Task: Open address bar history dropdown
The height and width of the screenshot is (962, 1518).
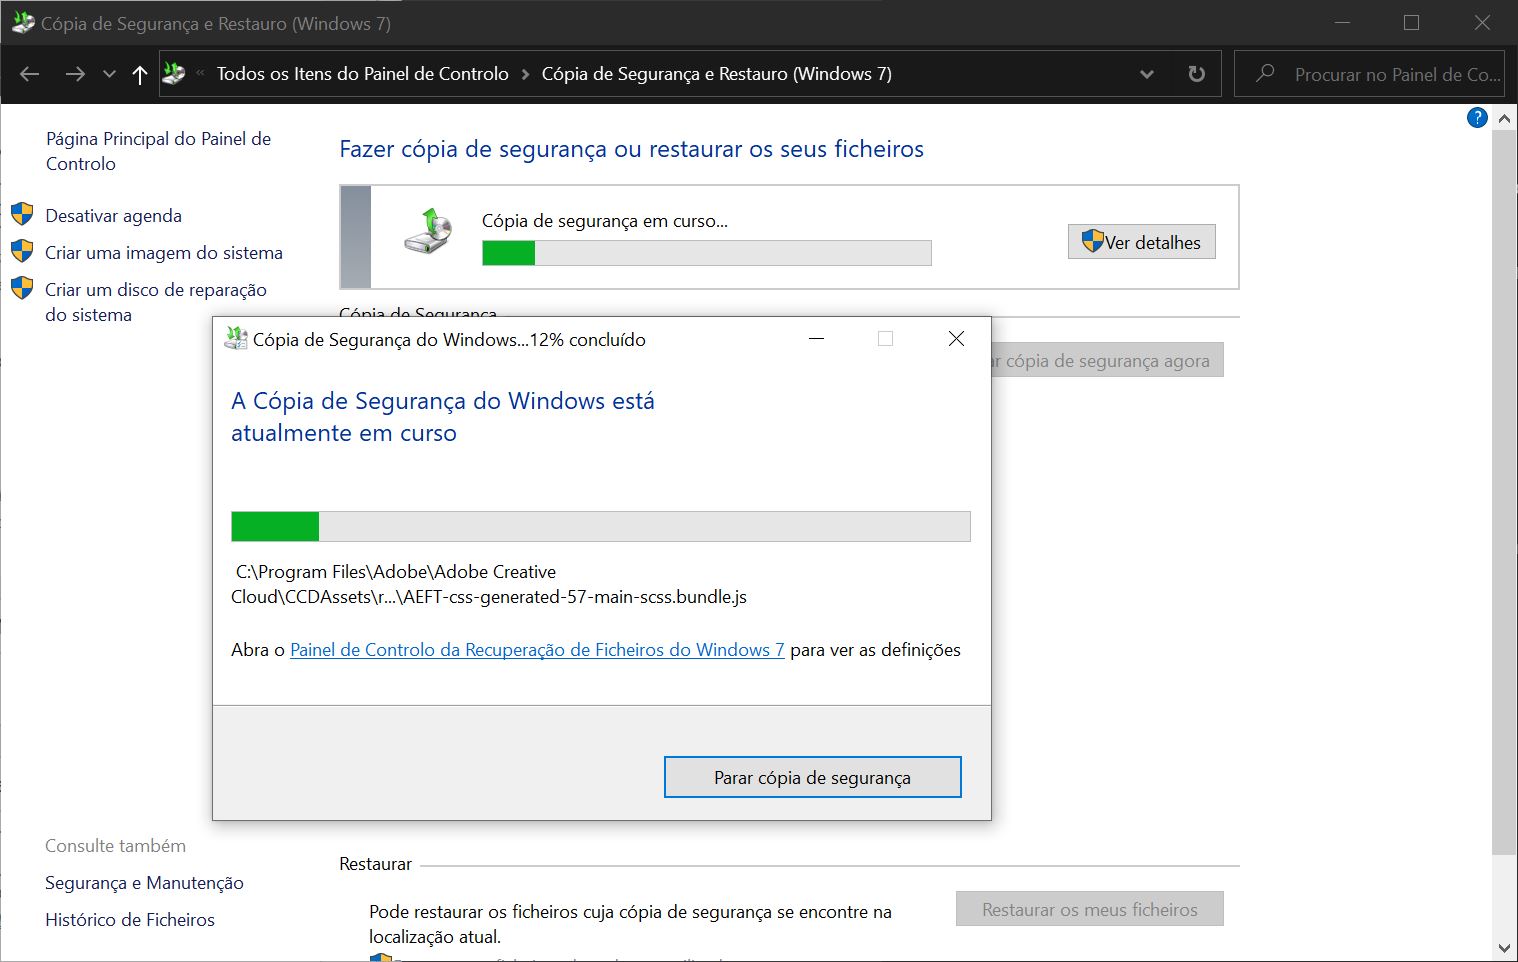Action: coord(1147,74)
